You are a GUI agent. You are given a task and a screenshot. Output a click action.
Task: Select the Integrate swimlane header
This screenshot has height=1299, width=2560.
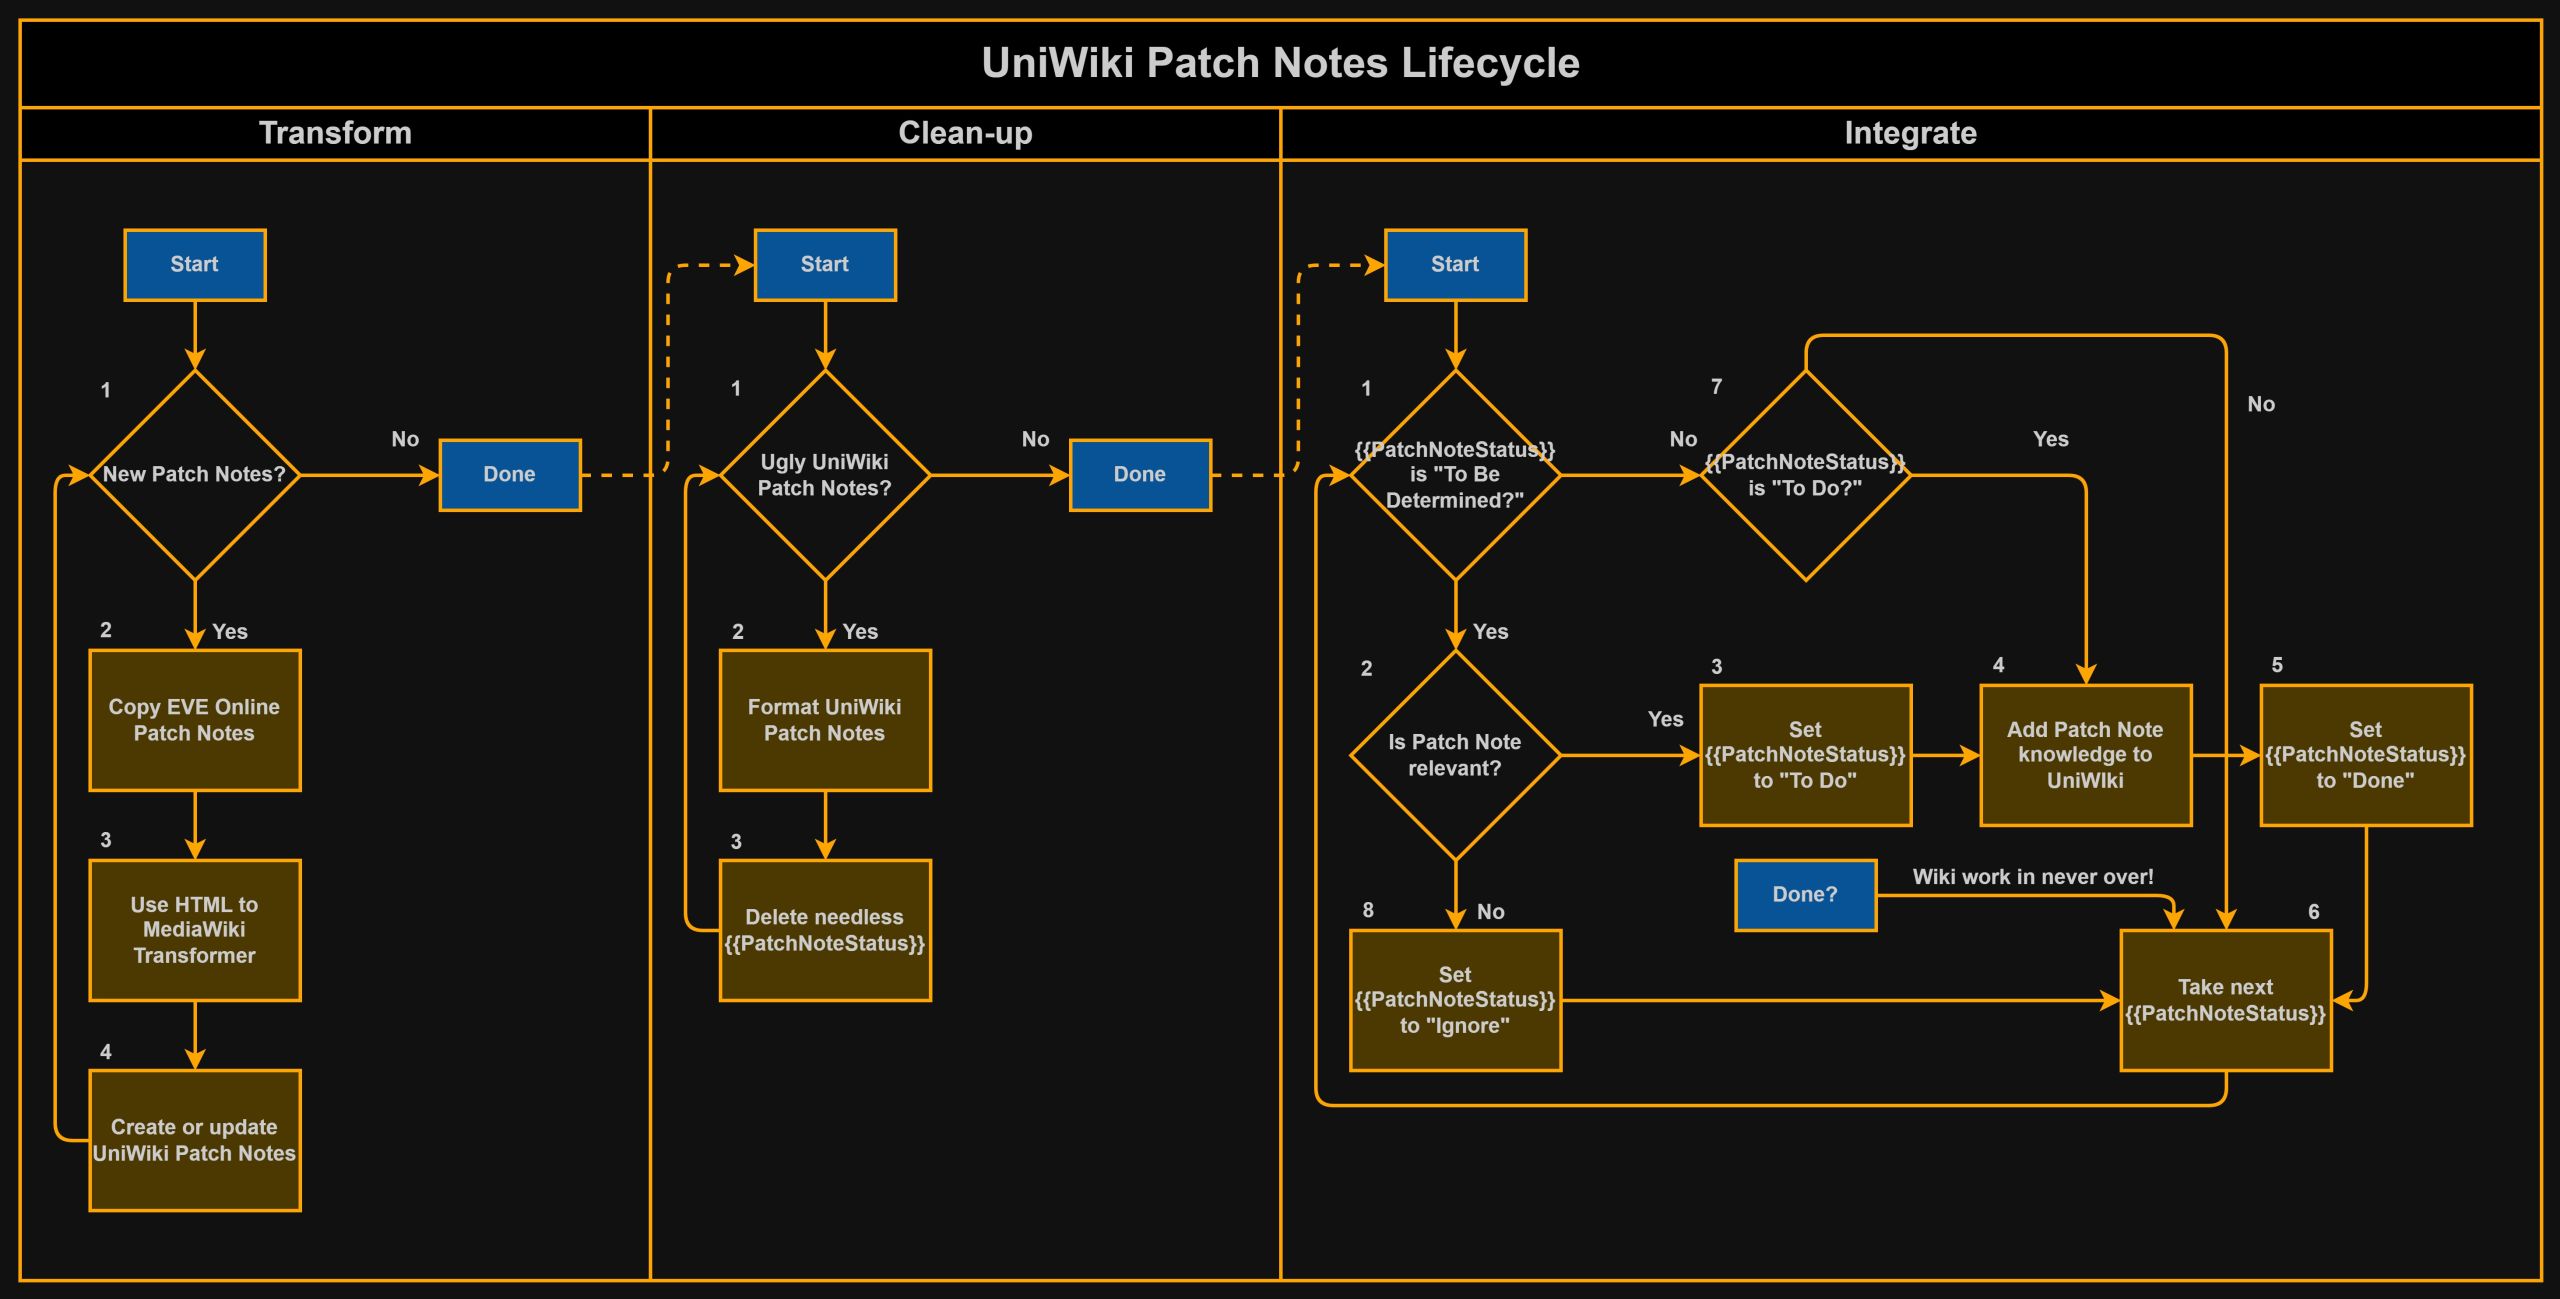(x=1910, y=133)
